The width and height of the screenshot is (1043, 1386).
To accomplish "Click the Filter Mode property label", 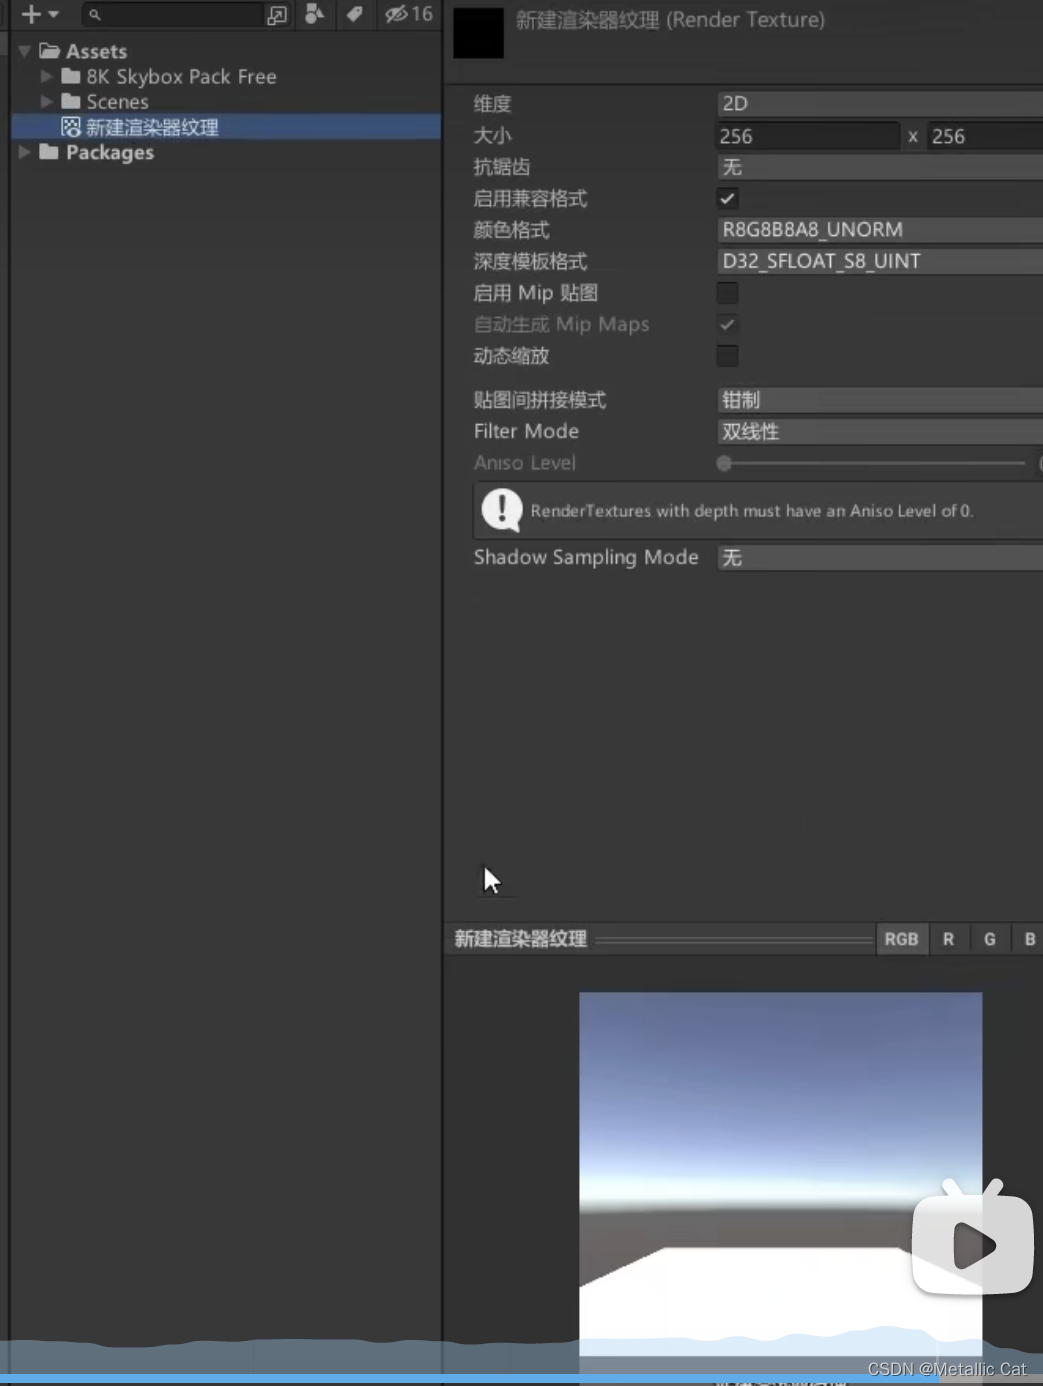I will click(526, 431).
